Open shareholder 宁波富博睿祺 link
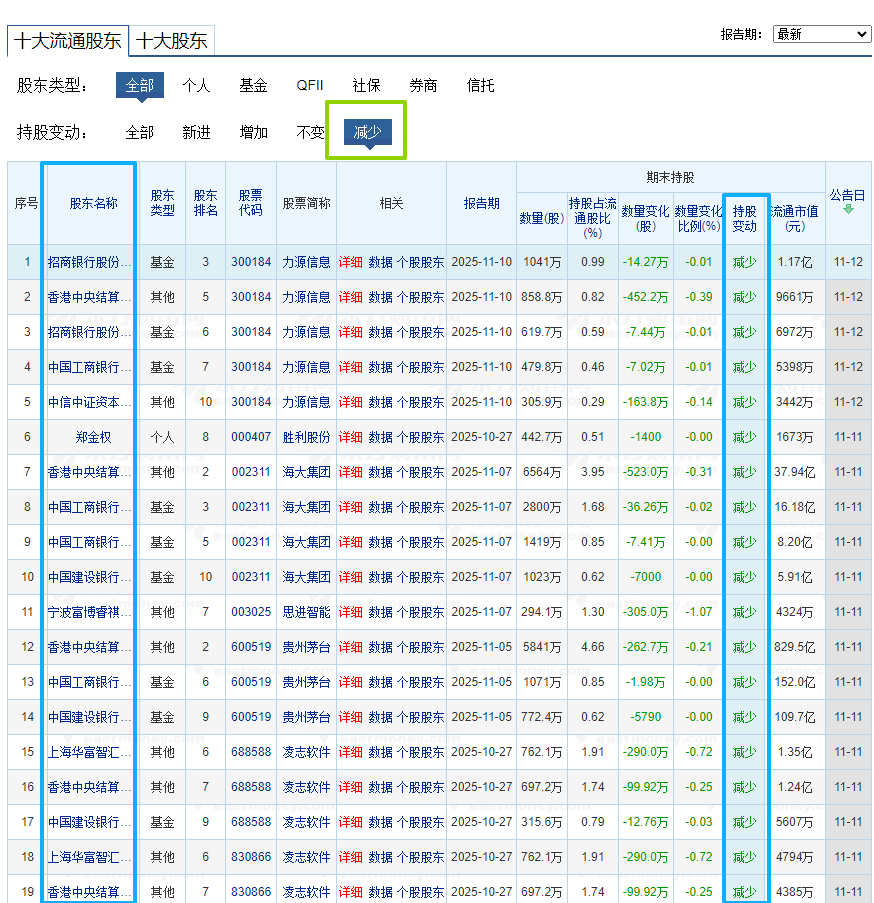This screenshot has width=874, height=903. coord(89,613)
